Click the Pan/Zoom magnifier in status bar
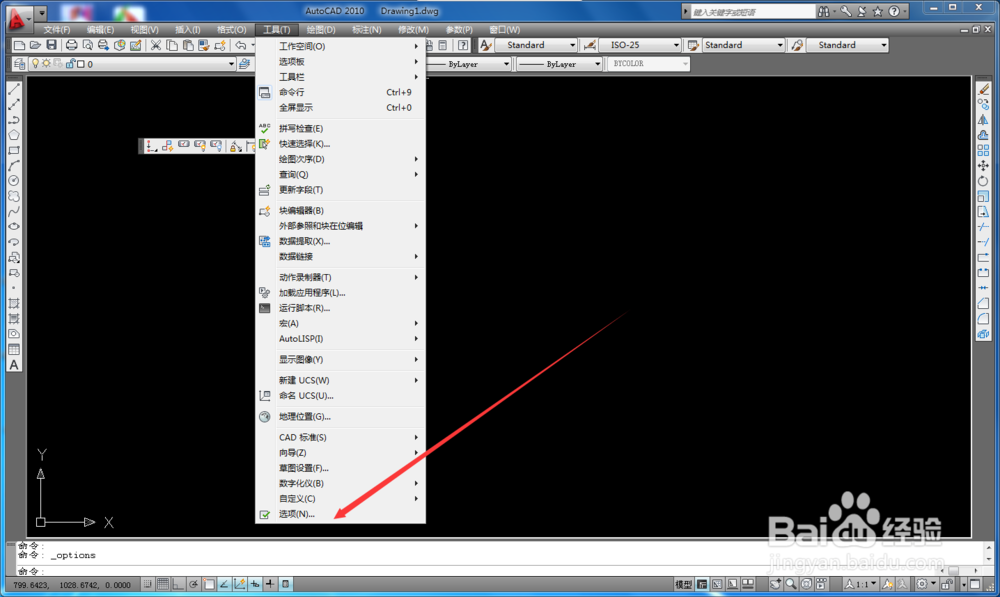The height and width of the screenshot is (597, 1000). pyautogui.click(x=791, y=584)
